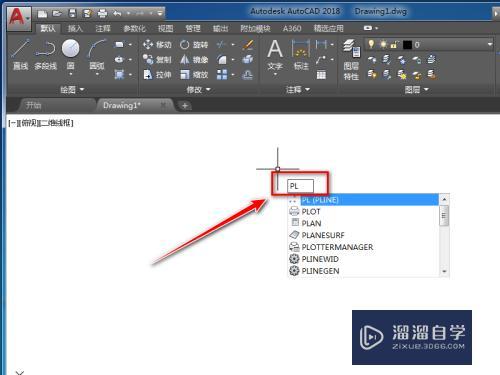
Task: Select the Rotate tool (旋转)
Action: [x=194, y=44]
